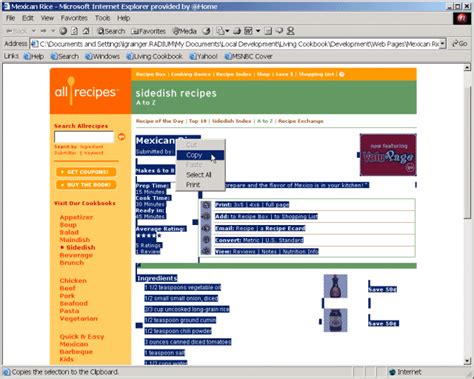Click the icon beside Add to Recipe Box

[206, 217]
